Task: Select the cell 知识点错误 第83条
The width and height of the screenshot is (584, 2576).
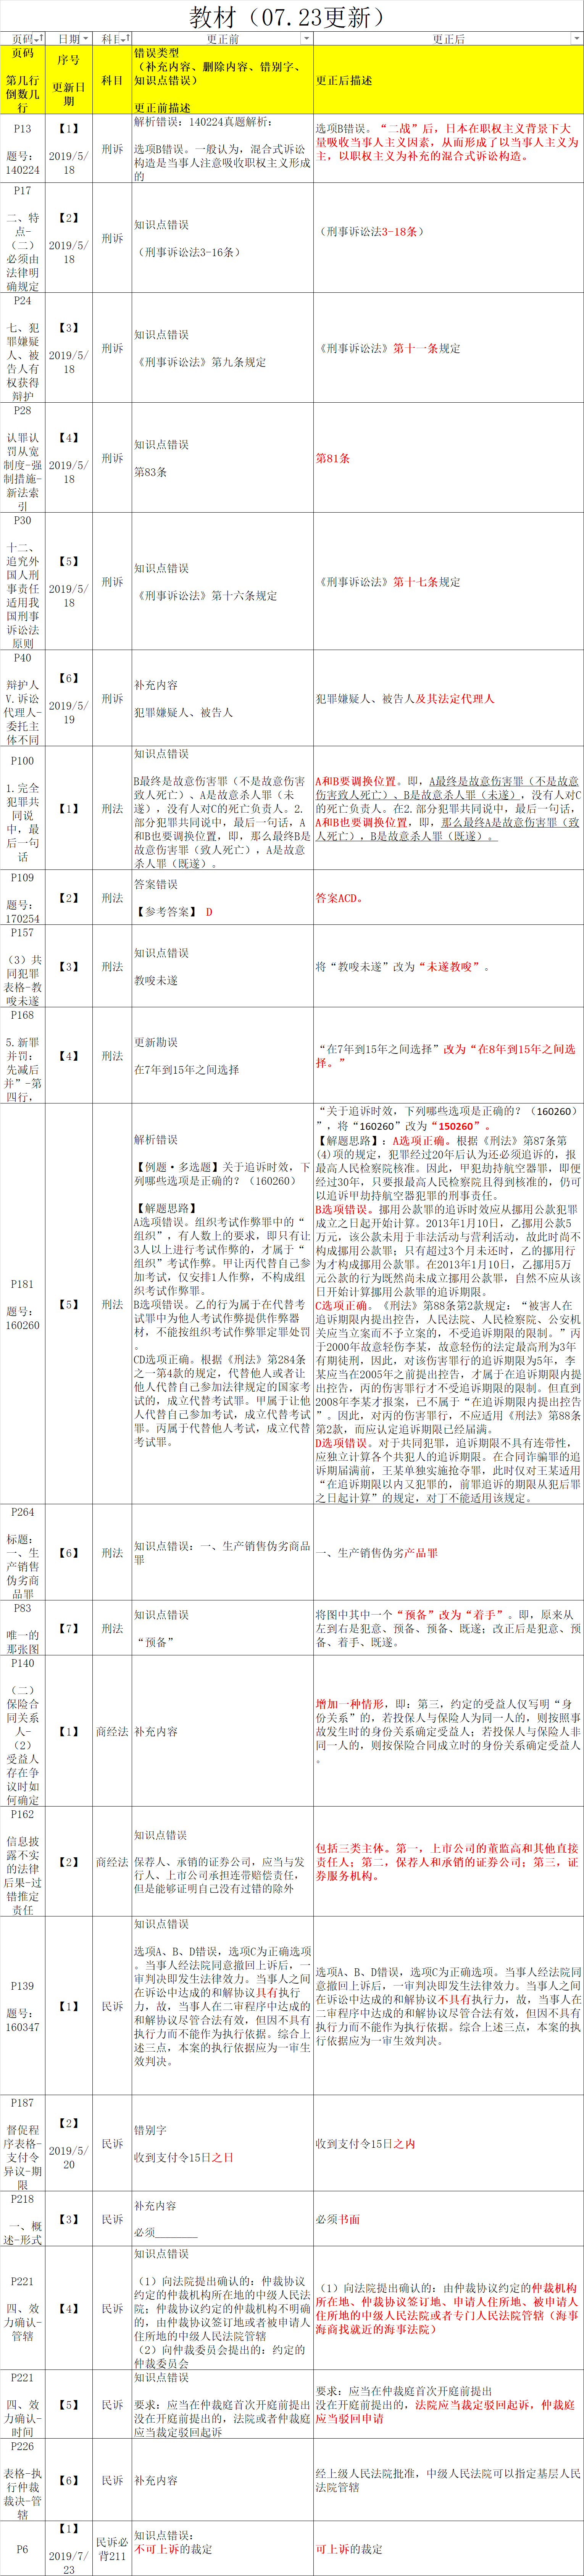Action: pos(223,458)
